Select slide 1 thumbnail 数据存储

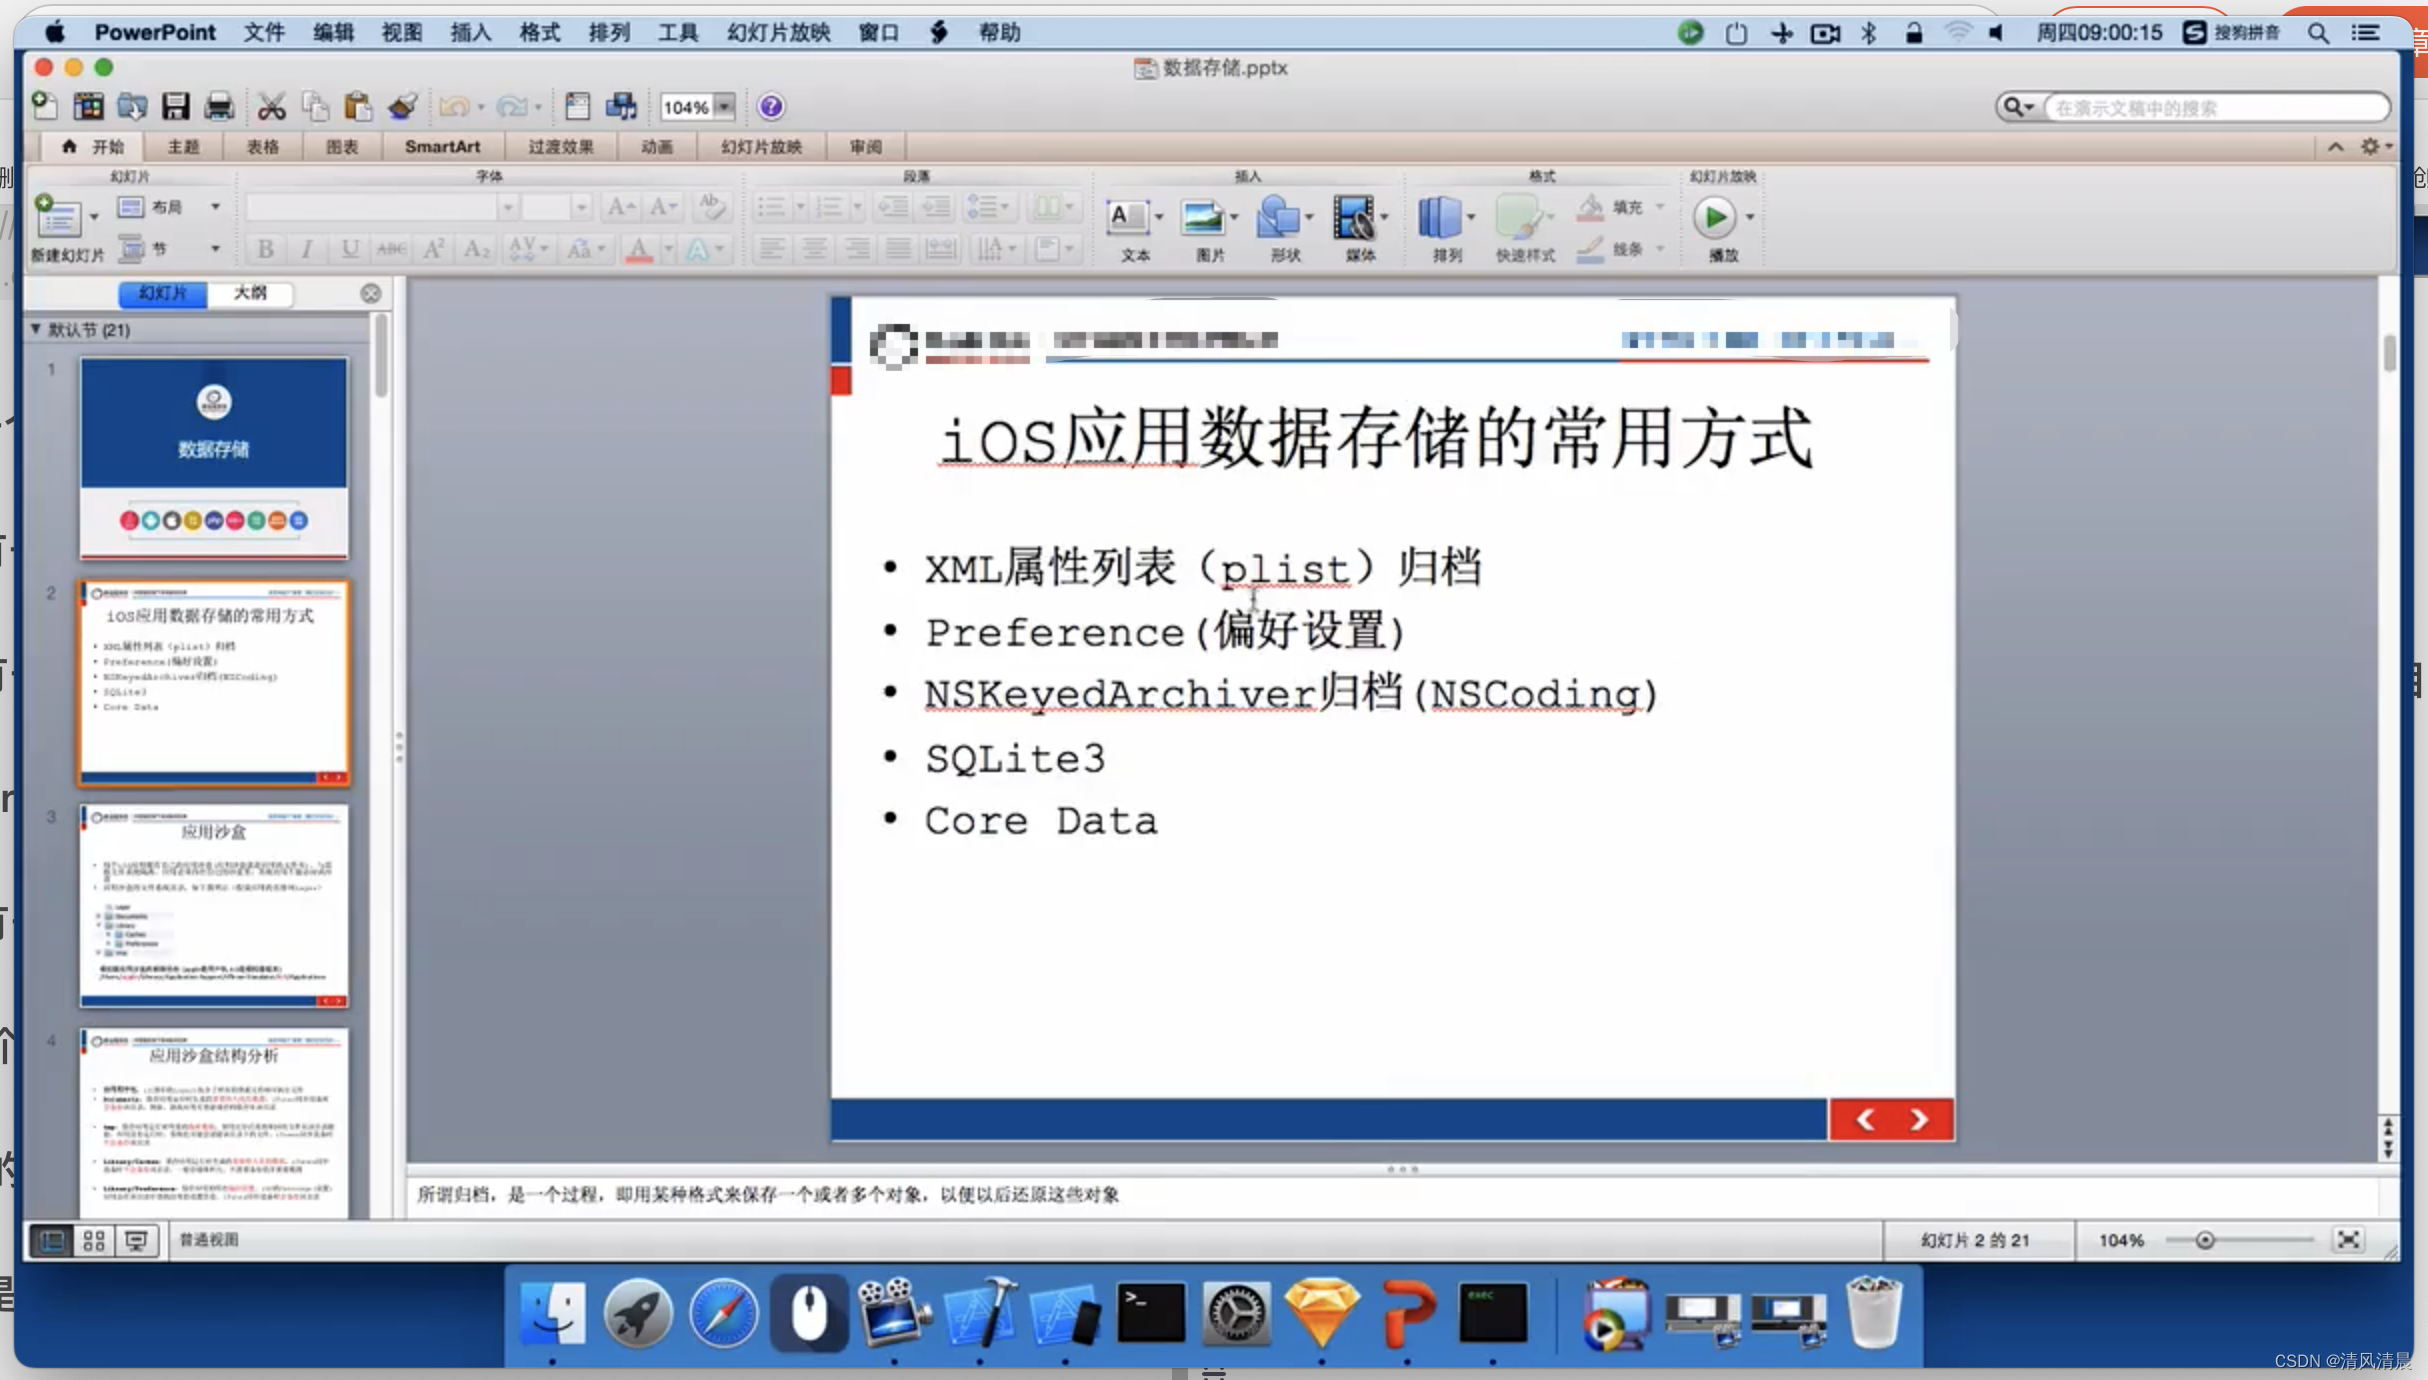click(214, 458)
